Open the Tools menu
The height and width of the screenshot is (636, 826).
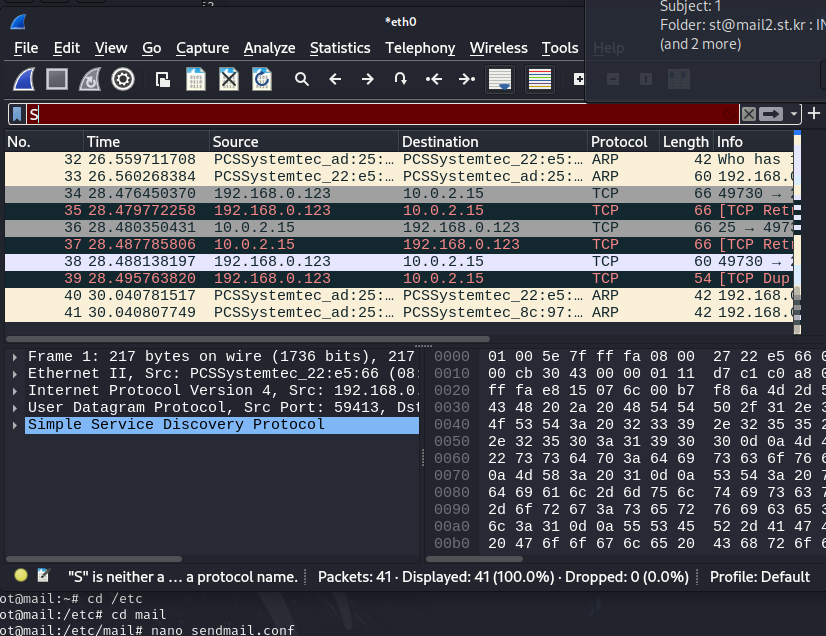coord(560,48)
